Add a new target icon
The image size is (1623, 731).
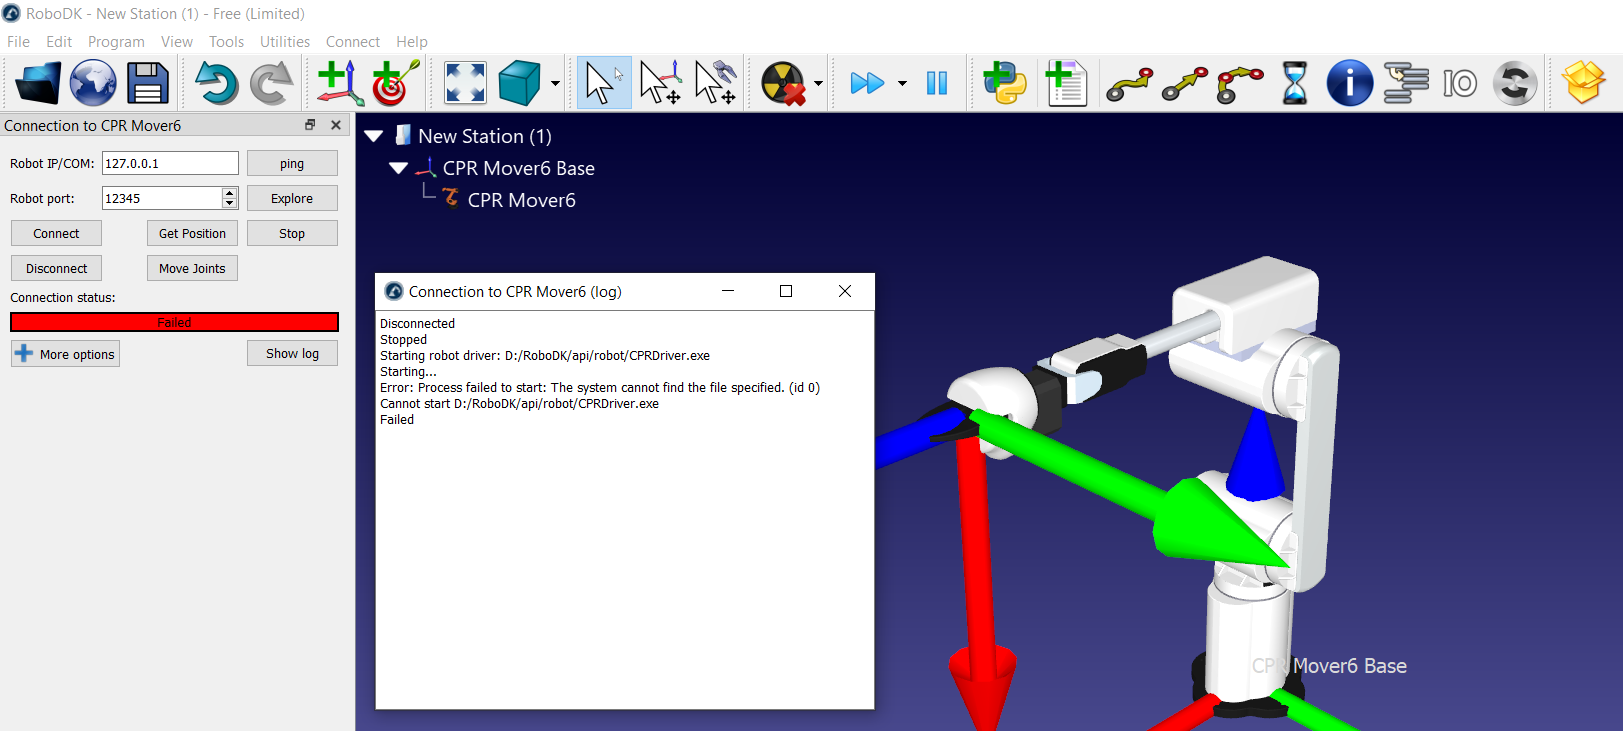[x=395, y=83]
